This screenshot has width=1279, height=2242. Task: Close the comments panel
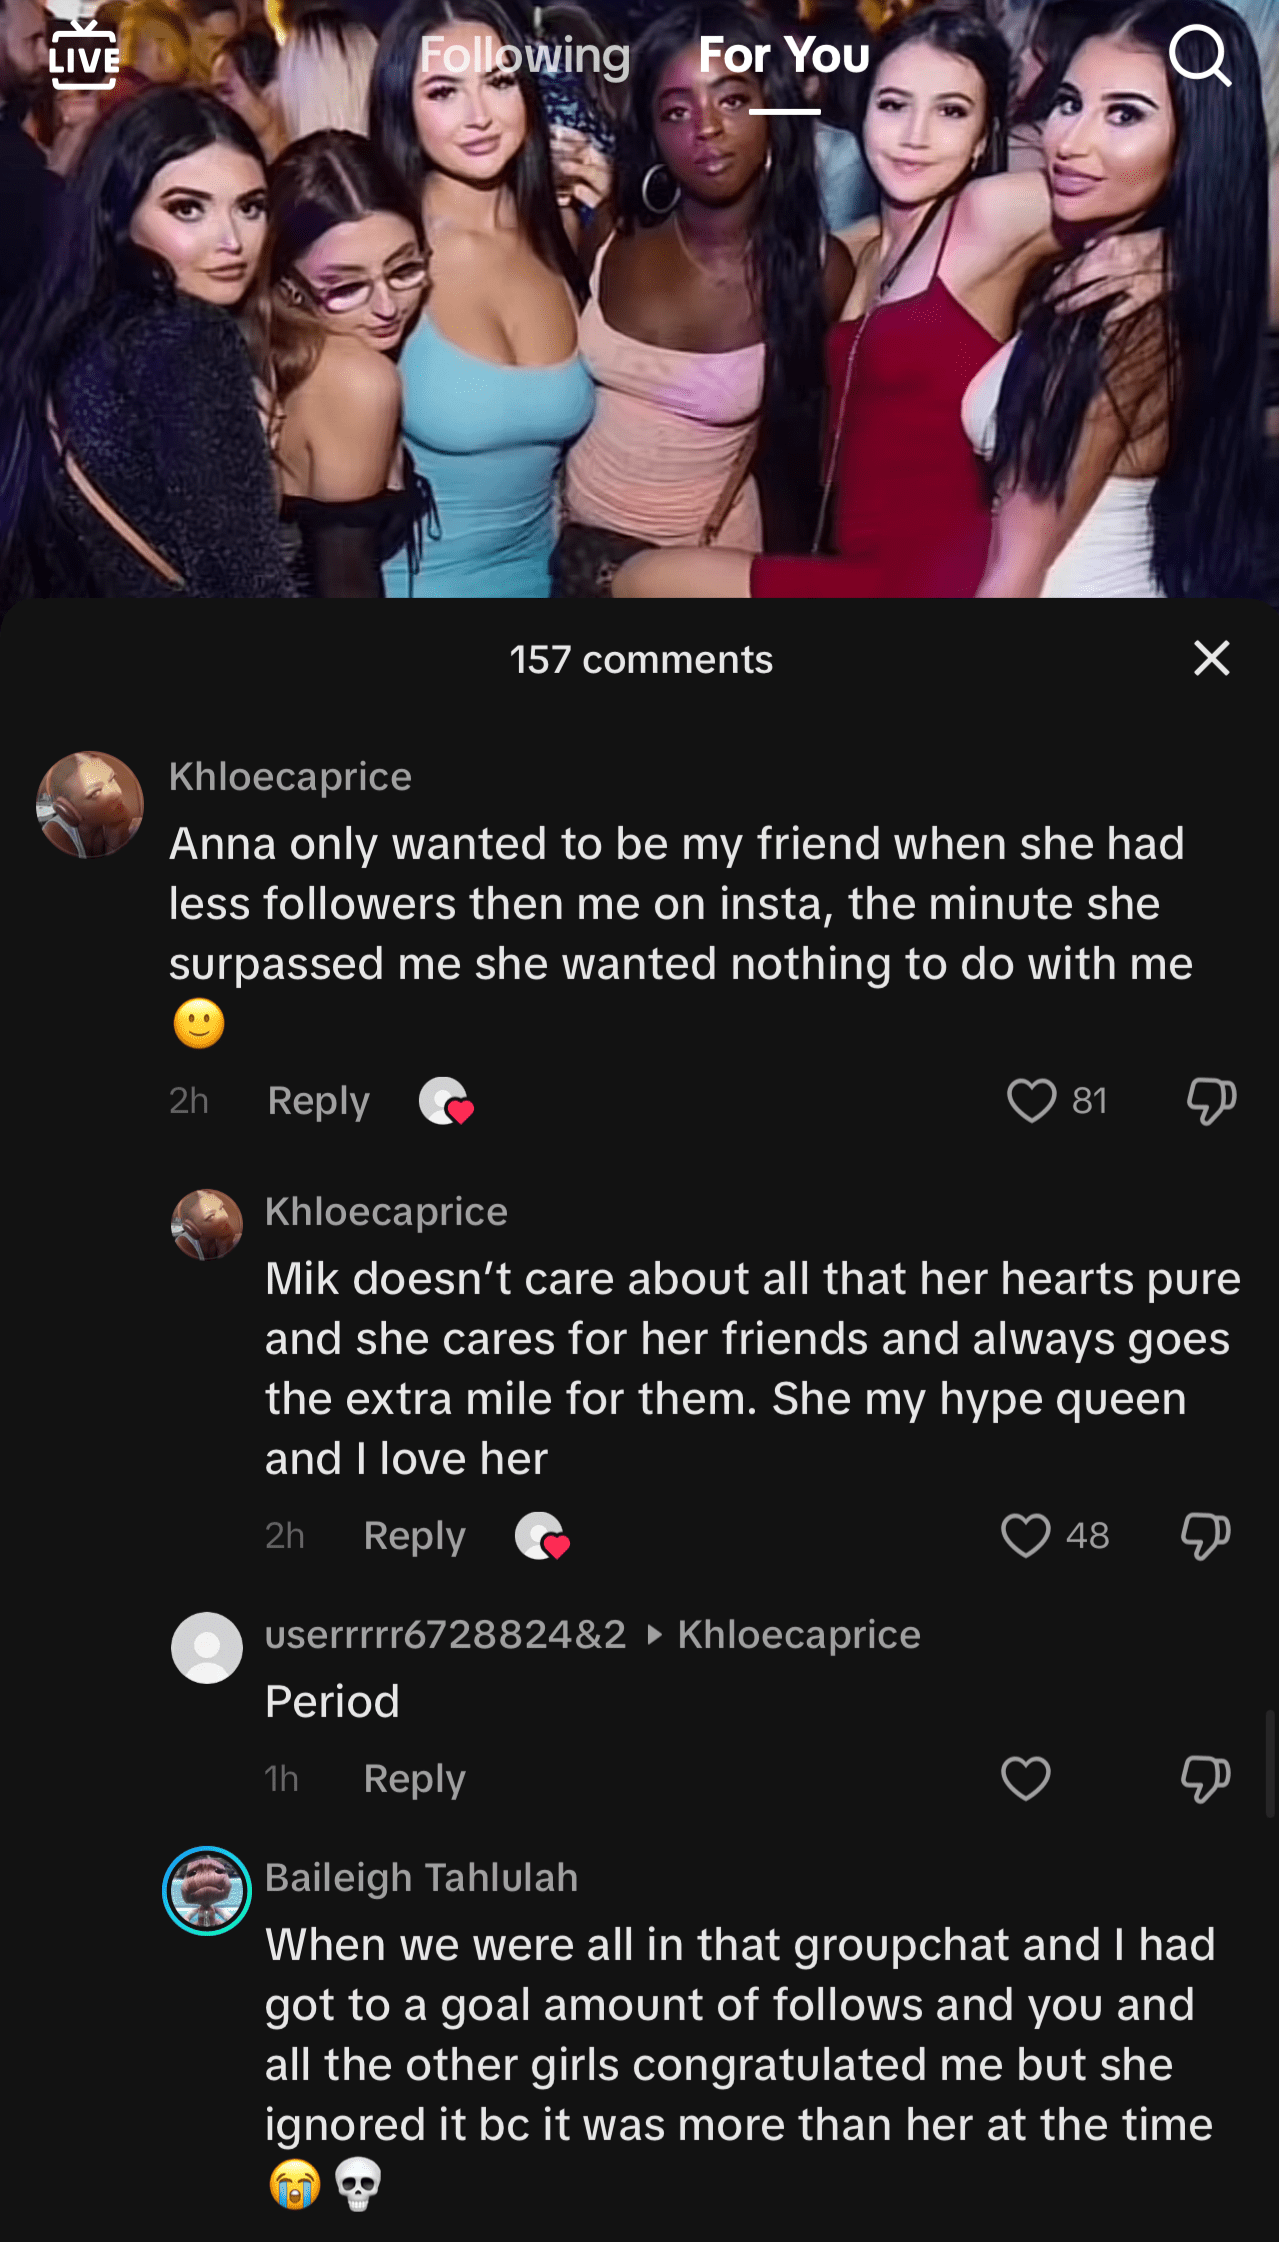(x=1211, y=658)
